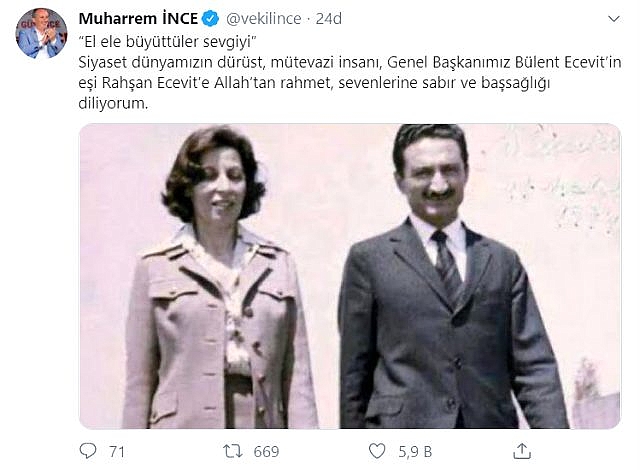This screenshot has width=640, height=470.
Task: Click the 71 replies count
Action: (117, 452)
